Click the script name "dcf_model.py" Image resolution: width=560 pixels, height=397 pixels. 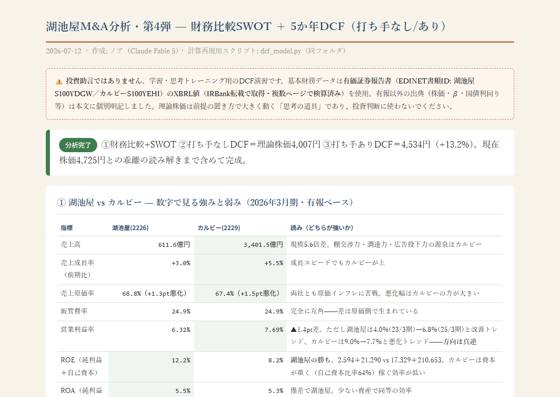(x=281, y=51)
